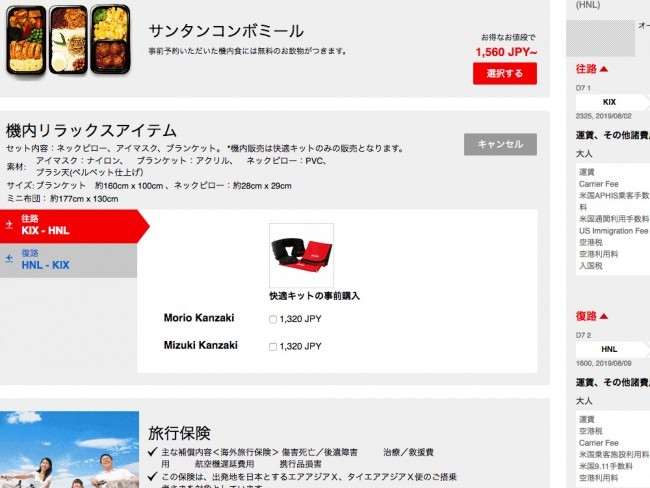
Task: Click the arriving plane icon beside HNL - KIX
Action: (x=9, y=259)
